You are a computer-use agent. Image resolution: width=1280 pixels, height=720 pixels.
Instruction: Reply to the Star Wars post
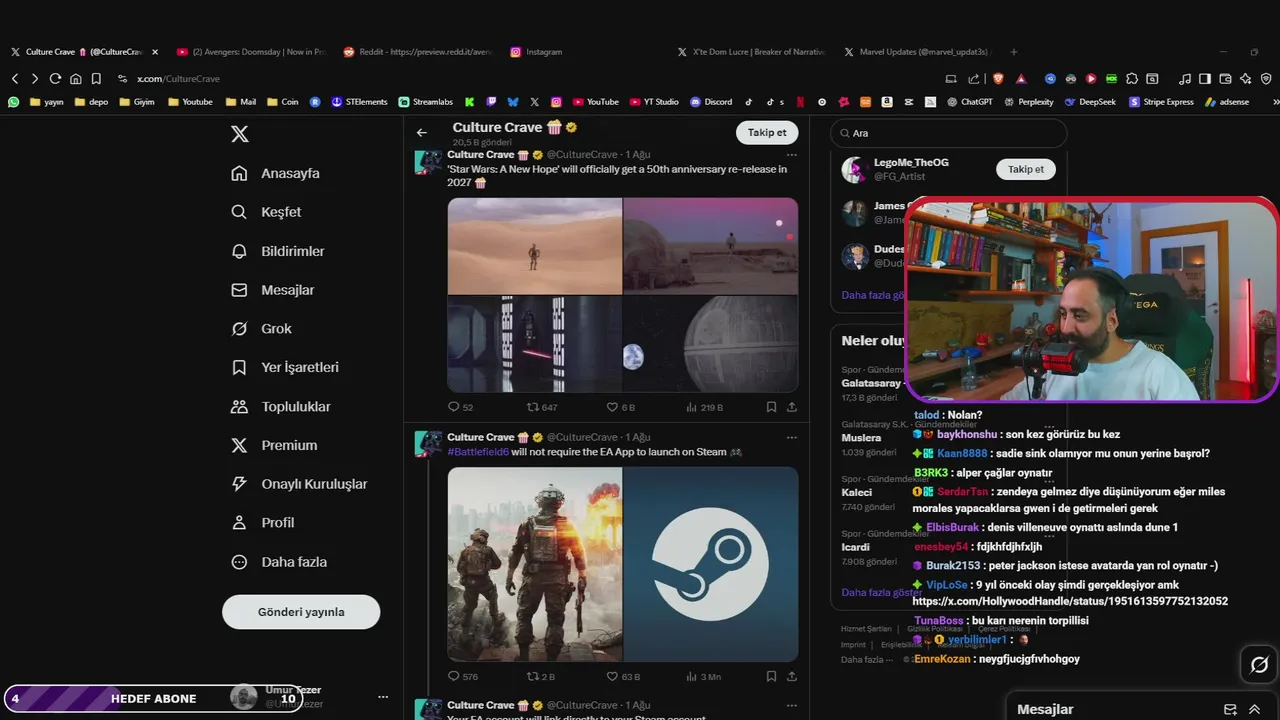460,407
